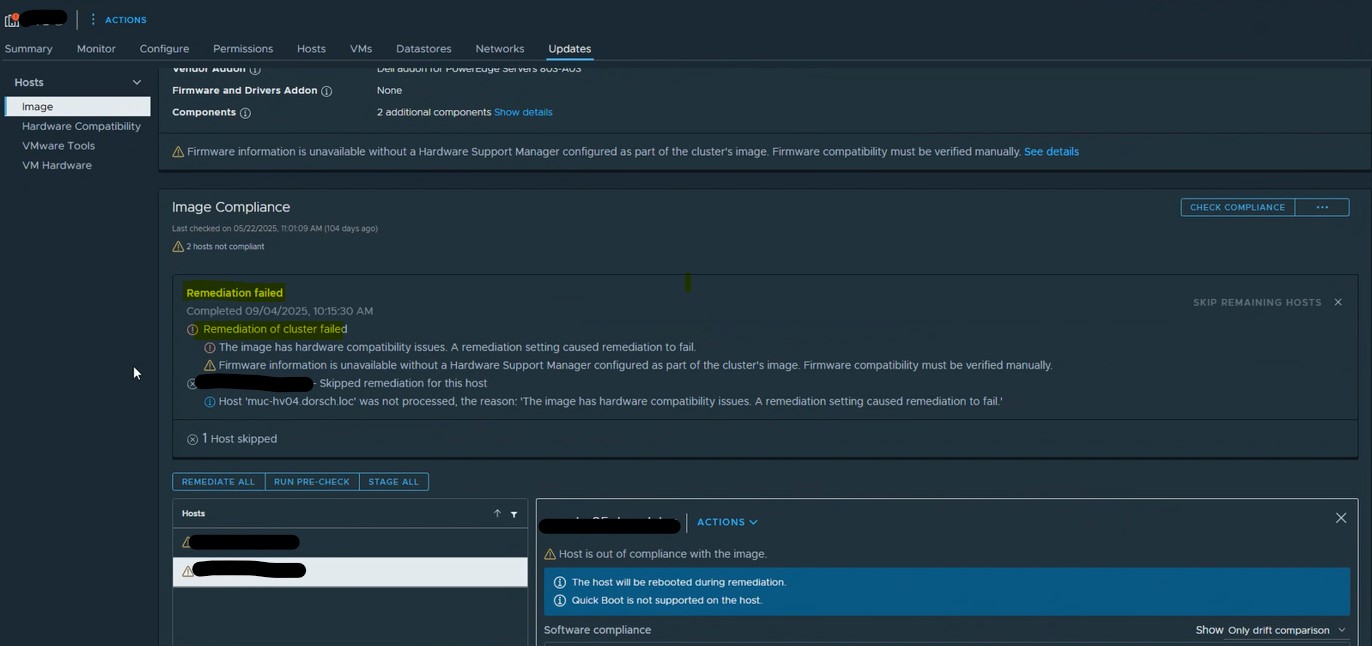Click the info icon beside Firmware and Drivers Addon
Screen dimensions: 1372x646
[326, 90]
